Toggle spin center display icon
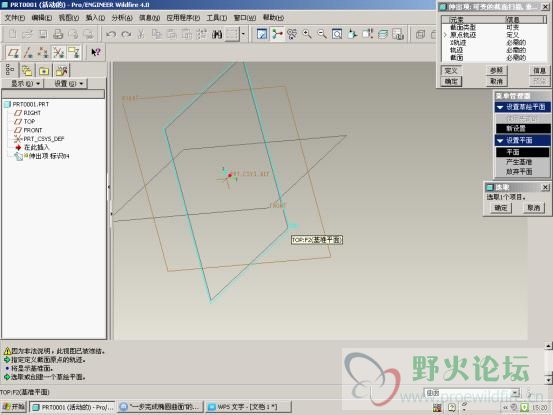Viewport: 553px width, 415px height. pyautogui.click(x=277, y=34)
